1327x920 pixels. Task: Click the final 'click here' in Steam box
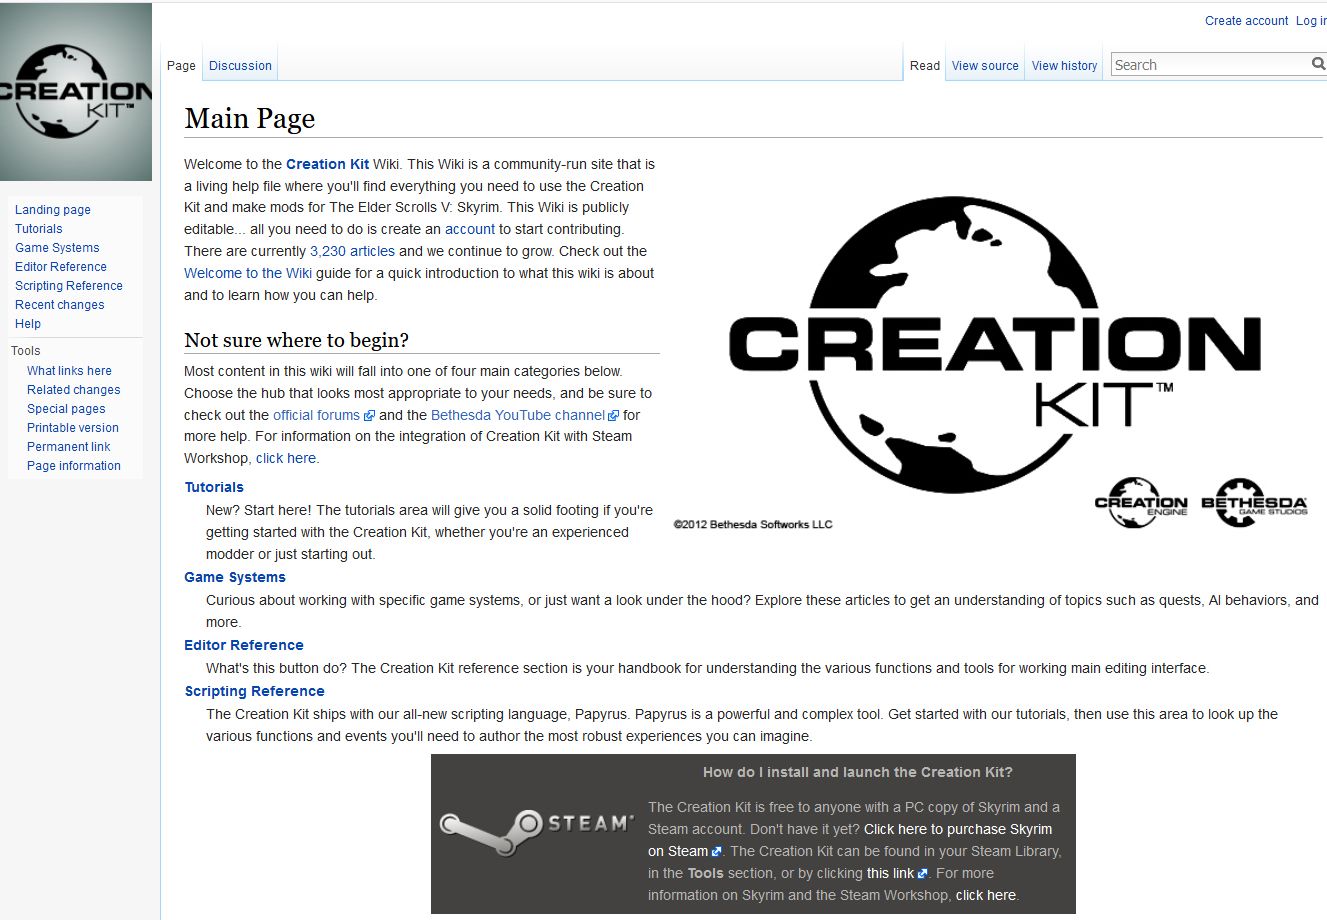tap(986, 895)
